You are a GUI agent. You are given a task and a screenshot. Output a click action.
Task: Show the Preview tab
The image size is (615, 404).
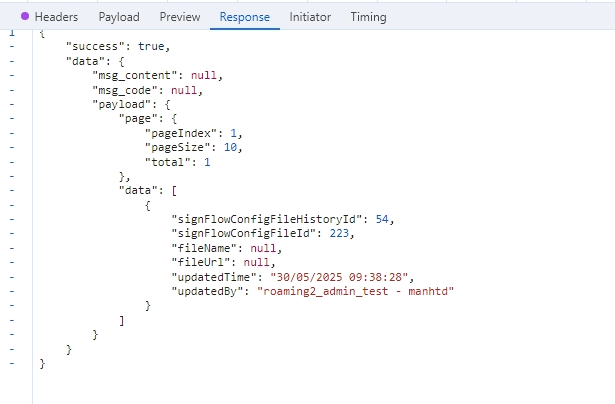(180, 17)
